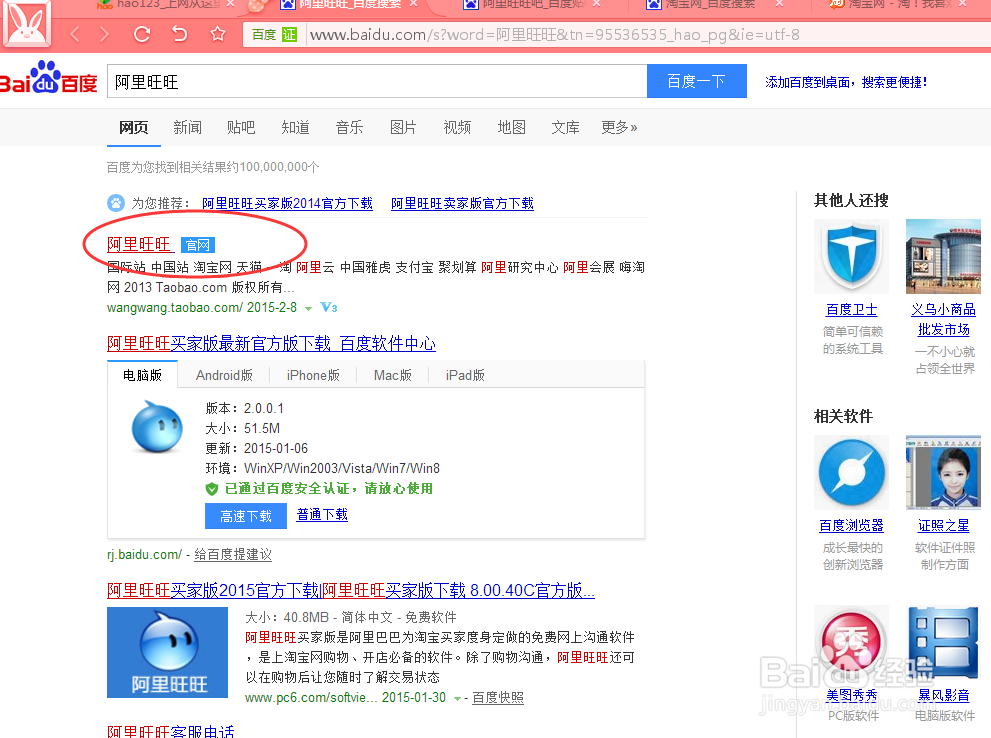Open 阿里旺旺买家版最新官方版下载 result

click(x=271, y=344)
